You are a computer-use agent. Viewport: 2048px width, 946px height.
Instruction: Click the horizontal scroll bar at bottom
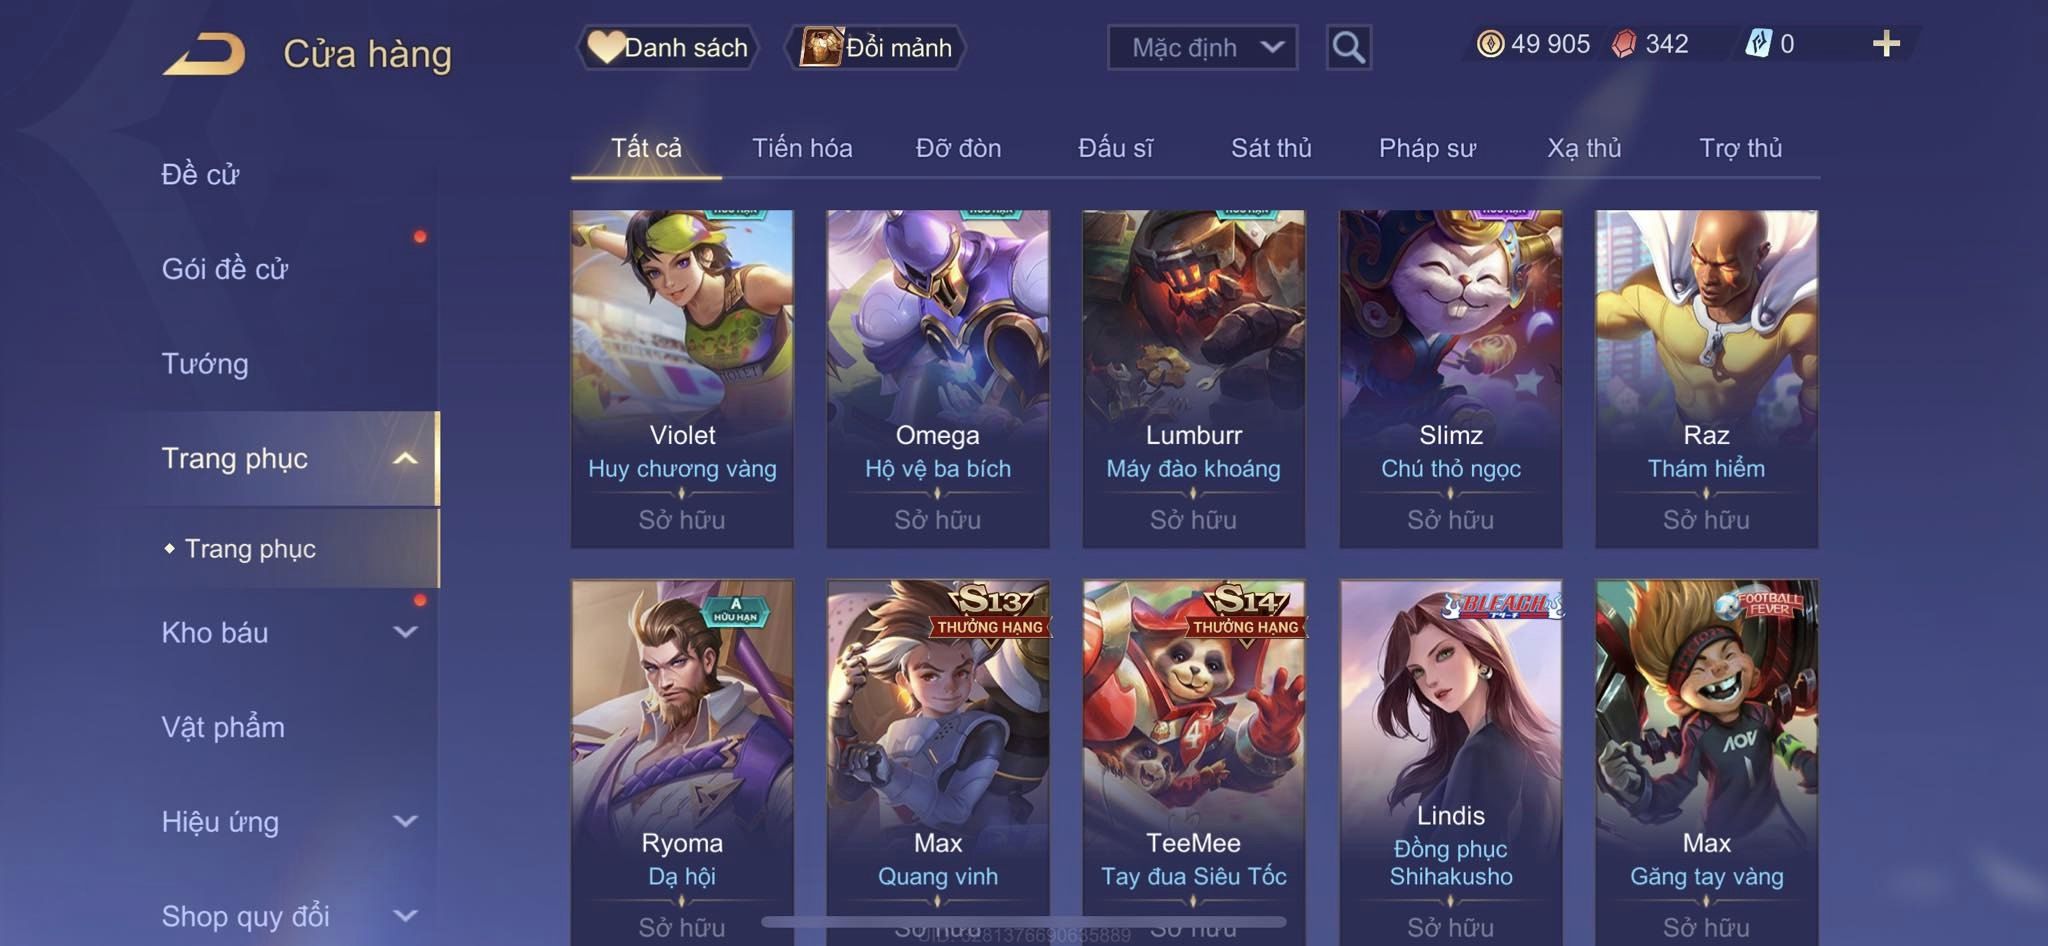pyautogui.click(x=1024, y=921)
